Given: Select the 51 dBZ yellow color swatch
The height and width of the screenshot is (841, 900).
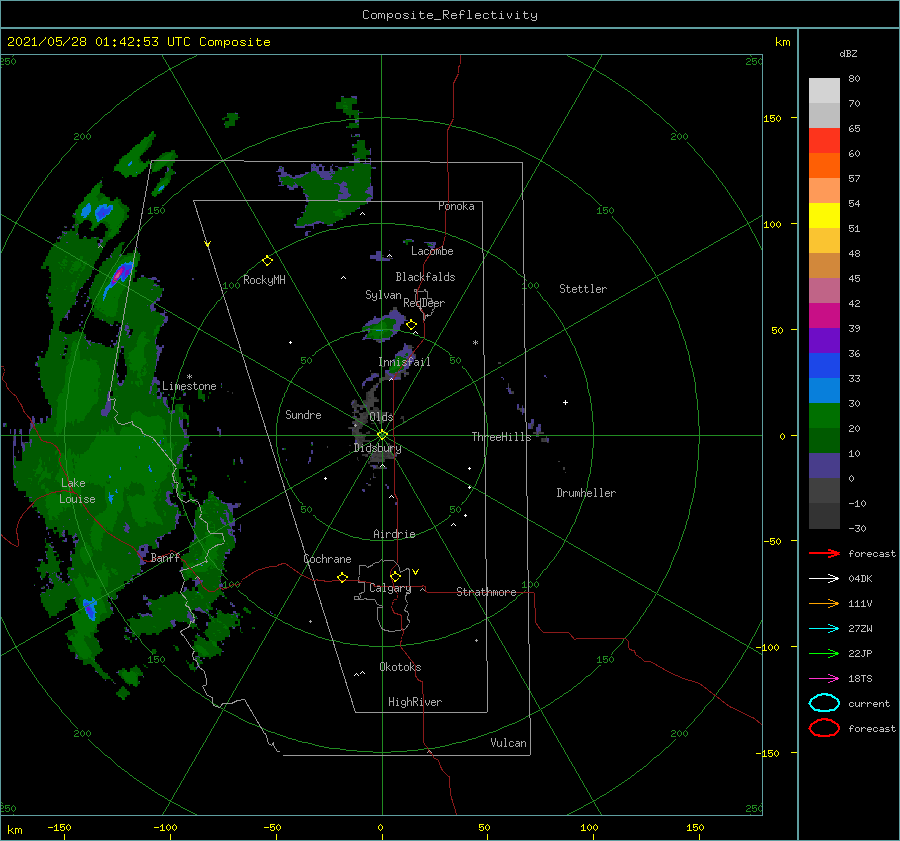Looking at the screenshot, I should [x=824, y=215].
